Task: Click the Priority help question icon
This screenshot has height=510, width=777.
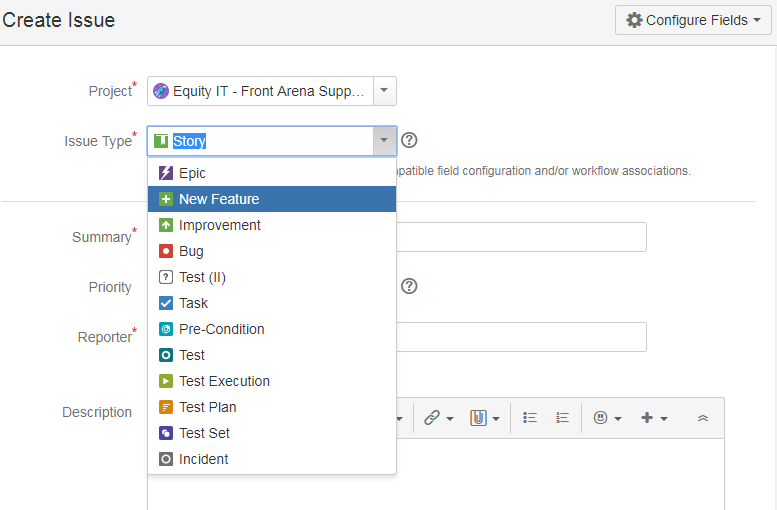Action: pos(409,286)
